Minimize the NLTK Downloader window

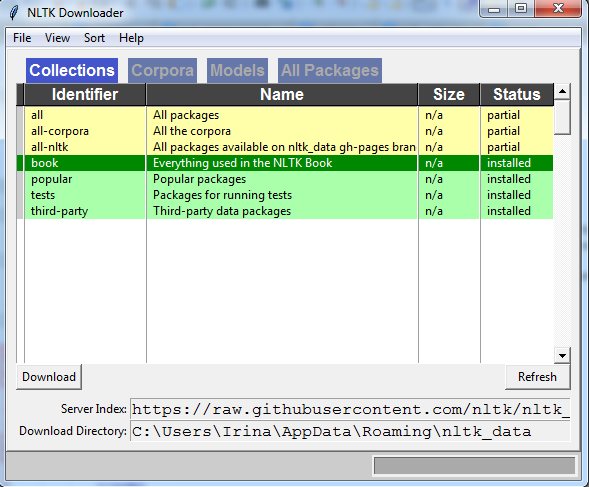point(494,9)
